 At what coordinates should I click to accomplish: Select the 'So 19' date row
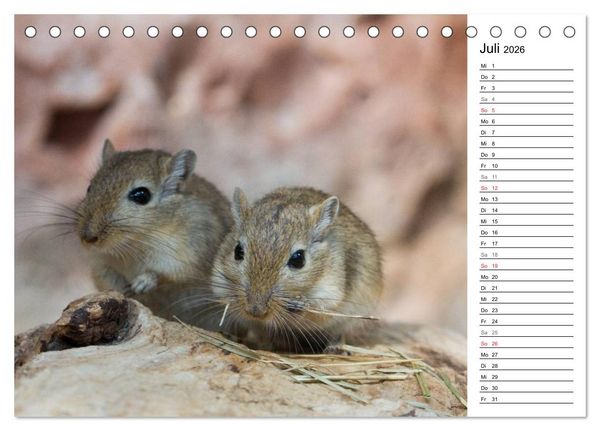(527, 266)
